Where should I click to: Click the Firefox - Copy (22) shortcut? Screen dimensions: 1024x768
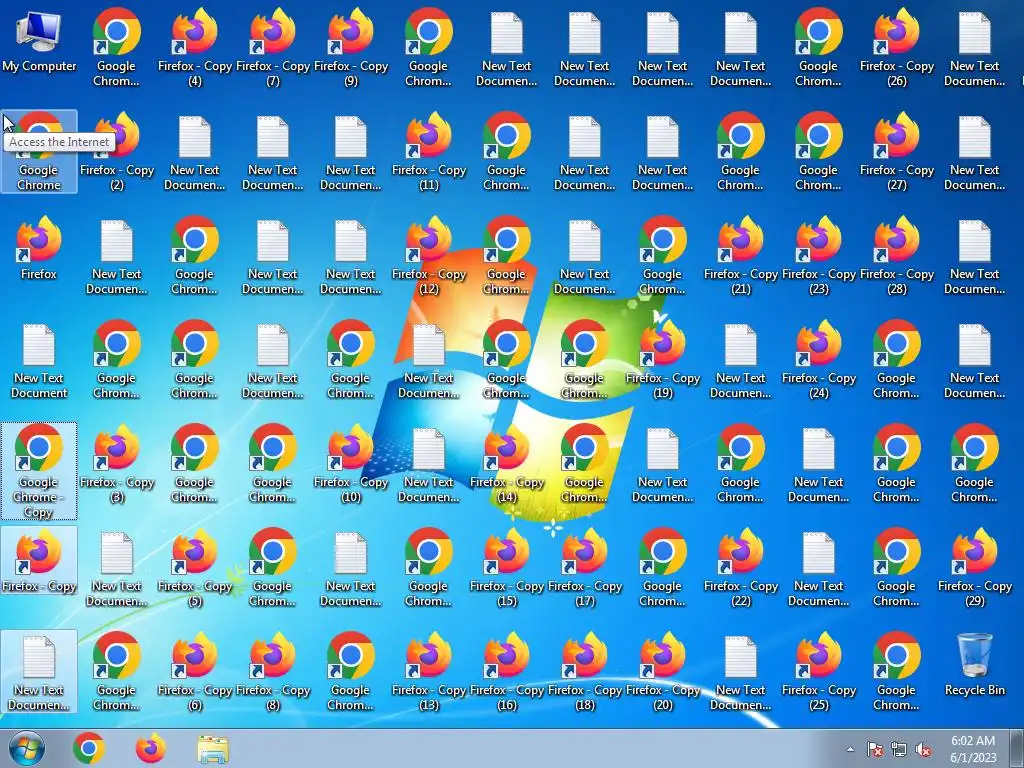point(741,568)
